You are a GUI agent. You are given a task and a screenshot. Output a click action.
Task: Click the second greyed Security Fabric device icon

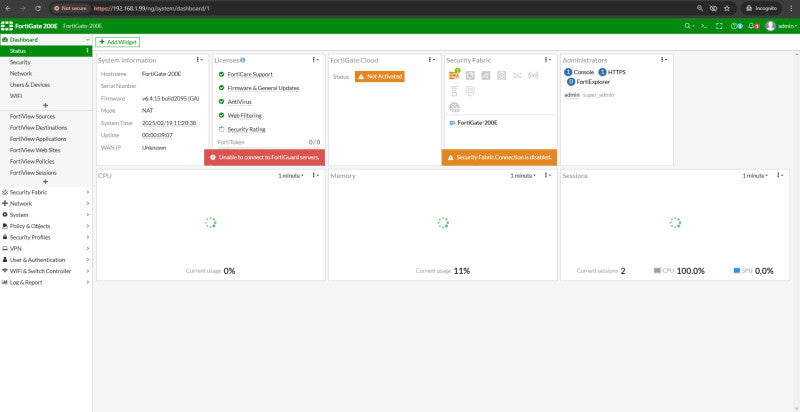(x=470, y=75)
